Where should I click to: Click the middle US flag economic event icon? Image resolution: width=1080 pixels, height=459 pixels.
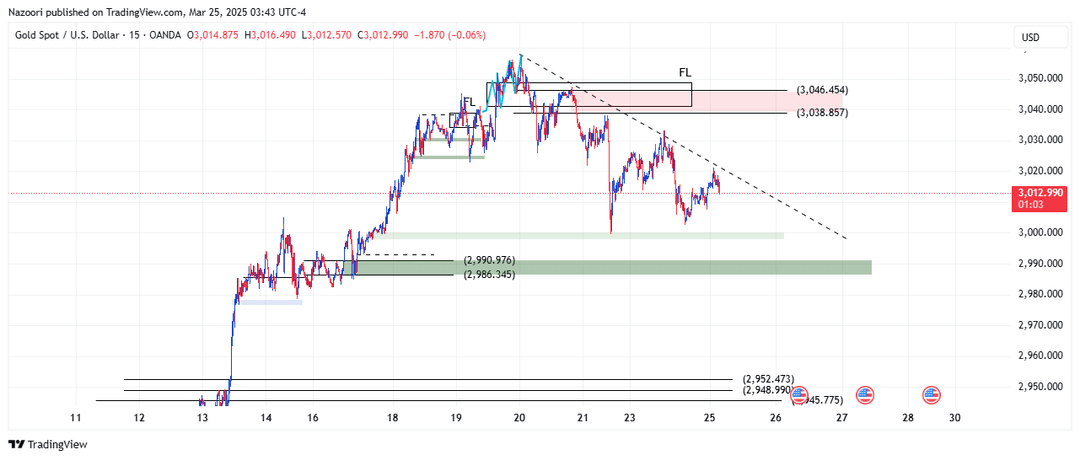[865, 396]
